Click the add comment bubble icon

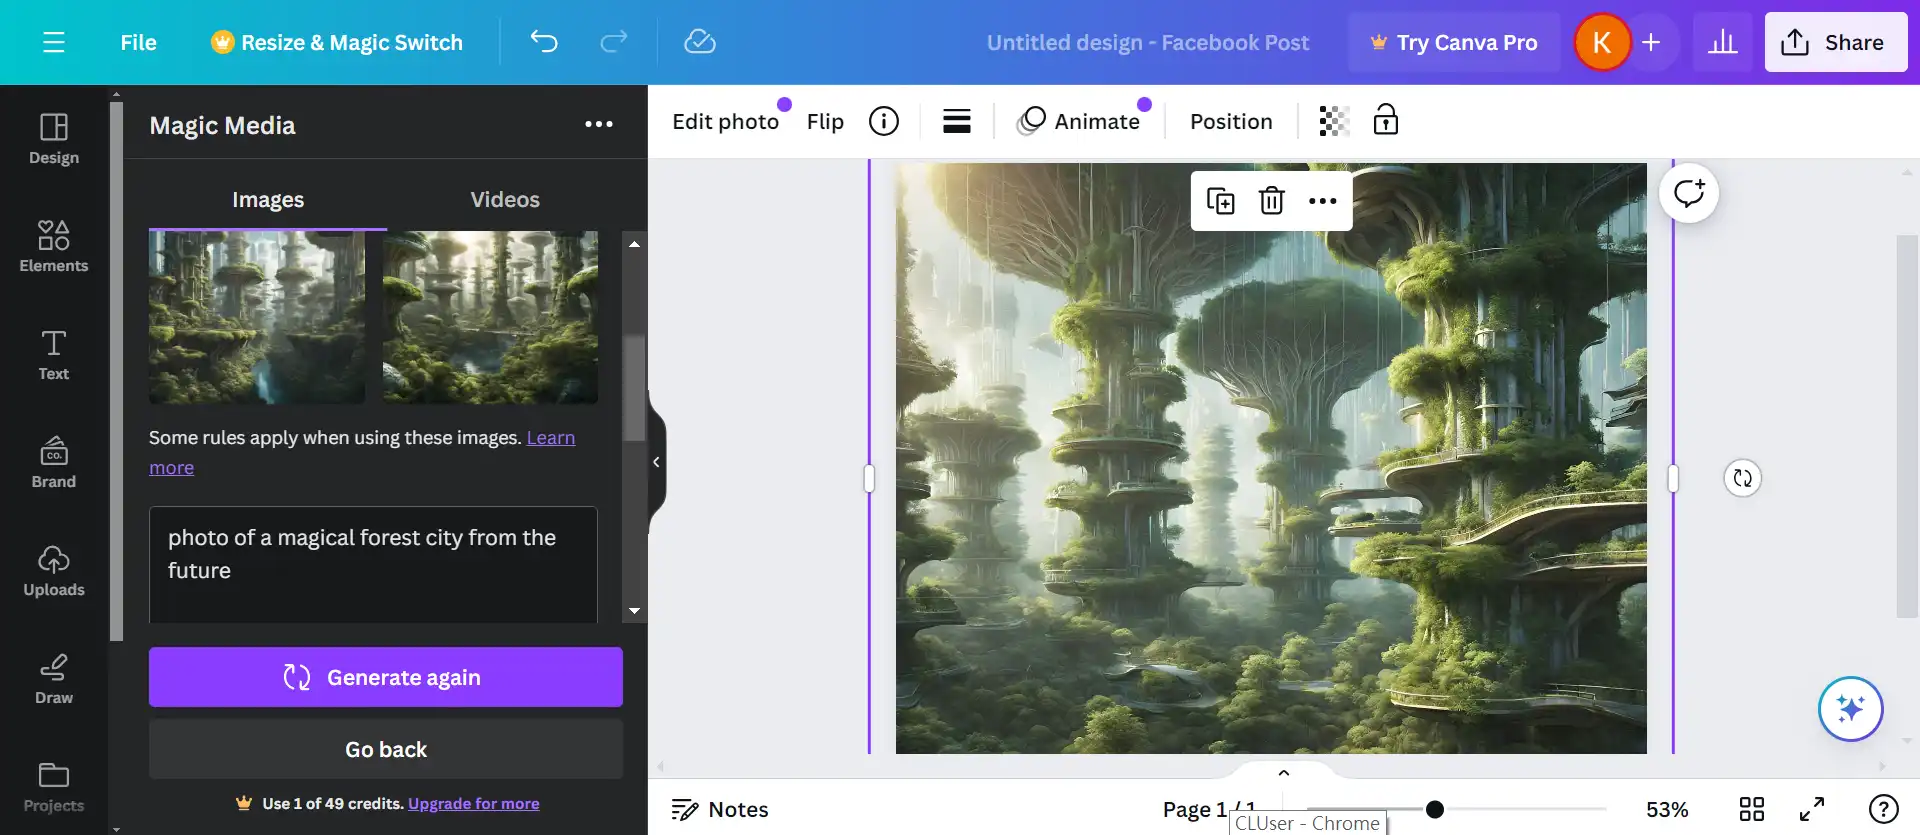click(x=1688, y=193)
